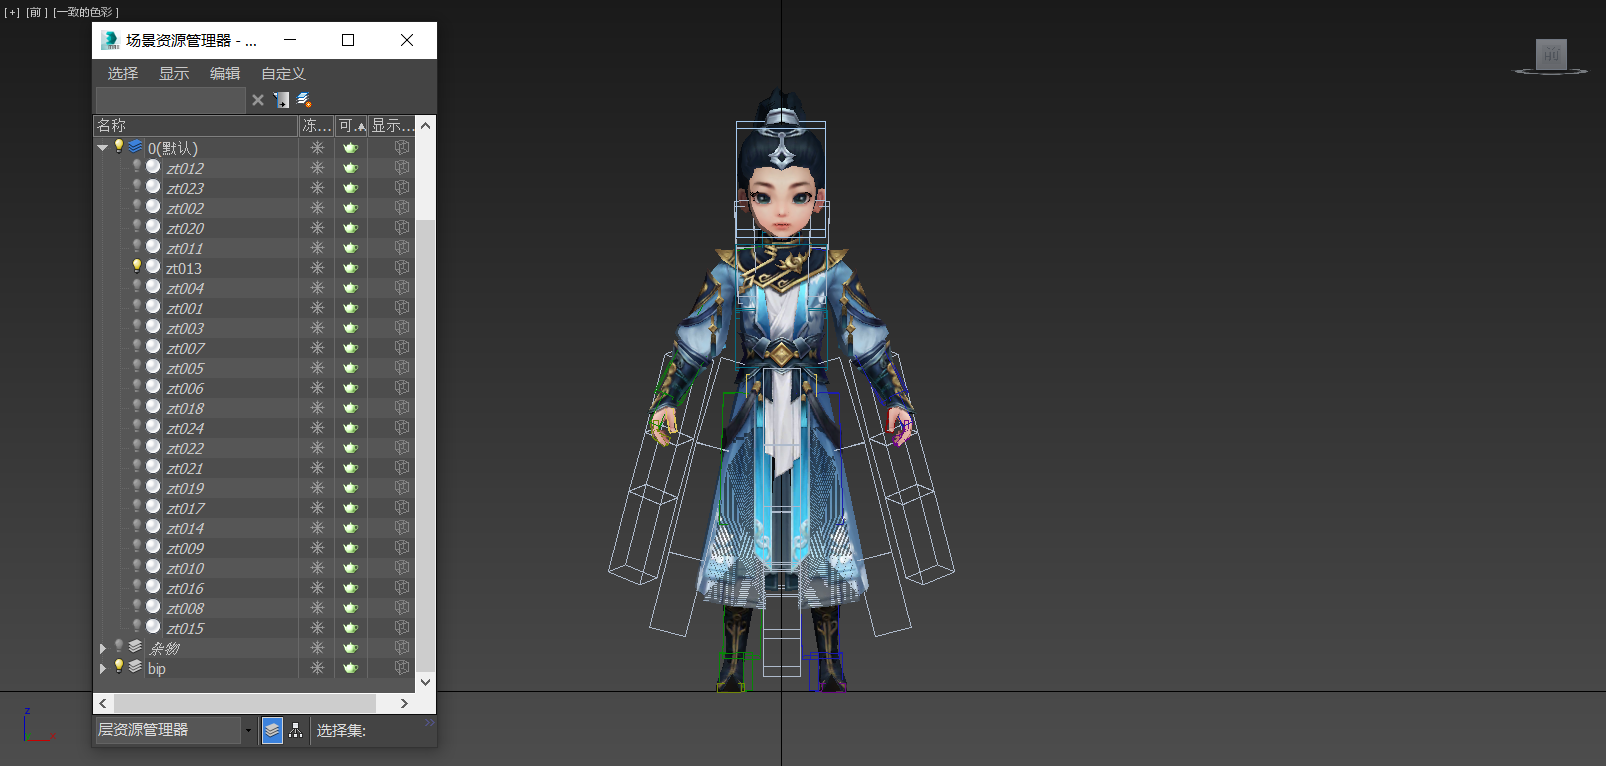Screen dimensions: 1606x766
Task: Toggle visibility bulb of zt004
Action: [137, 287]
